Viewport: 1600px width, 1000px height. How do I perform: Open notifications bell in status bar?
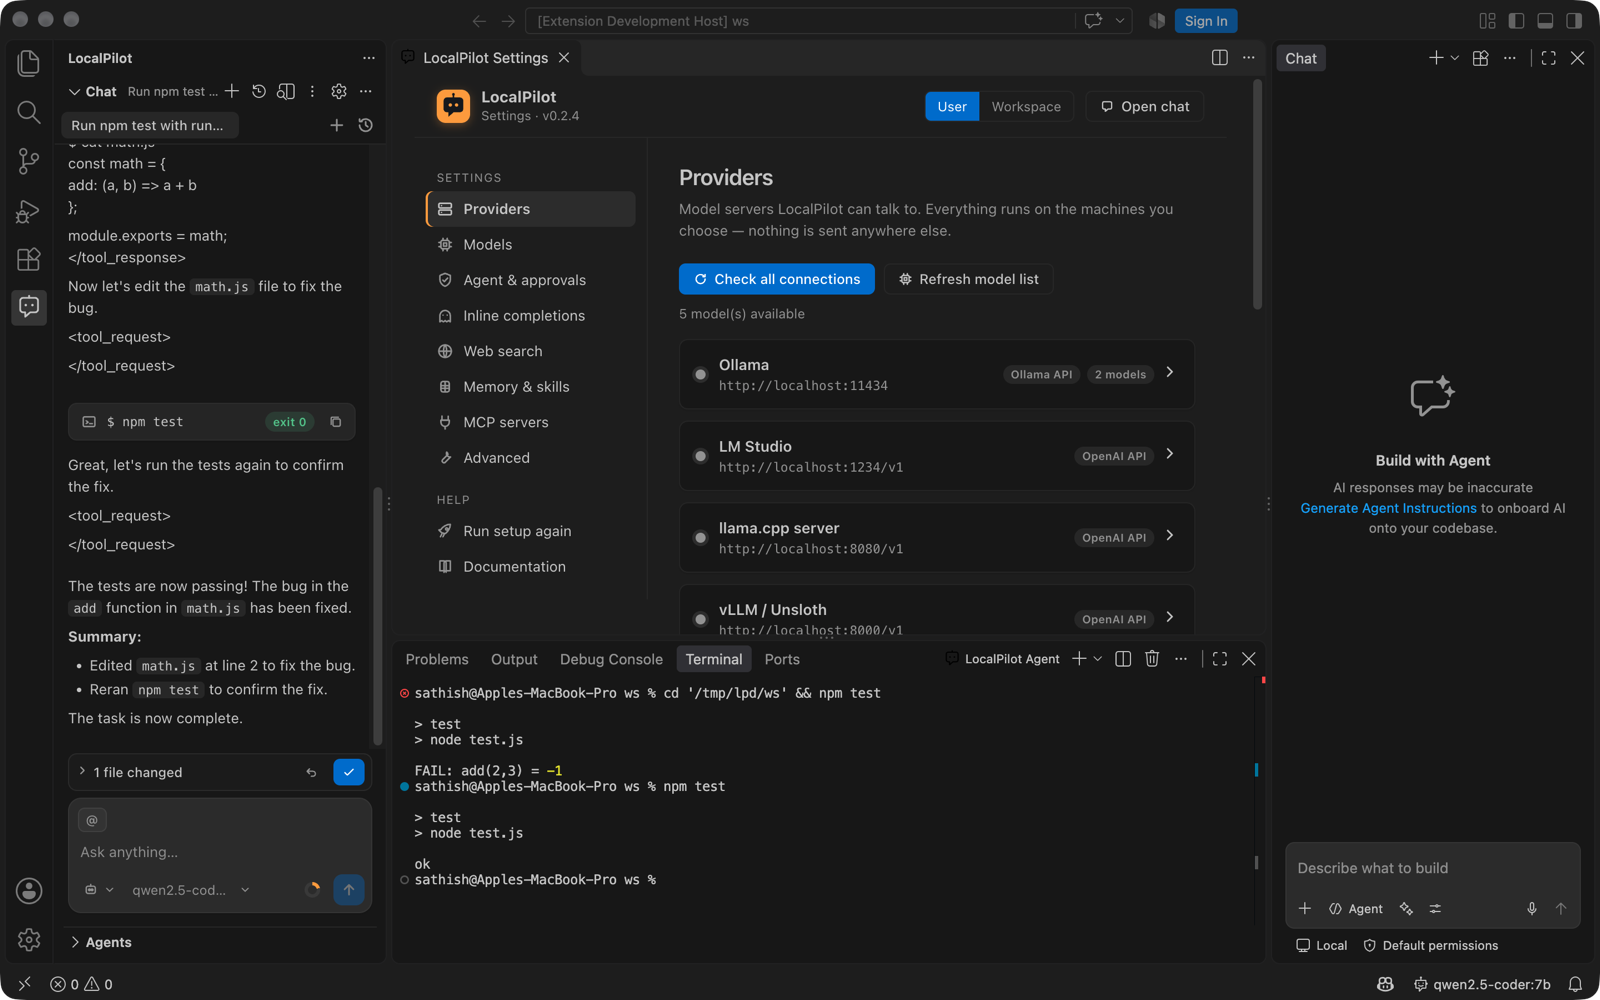click(x=1575, y=984)
